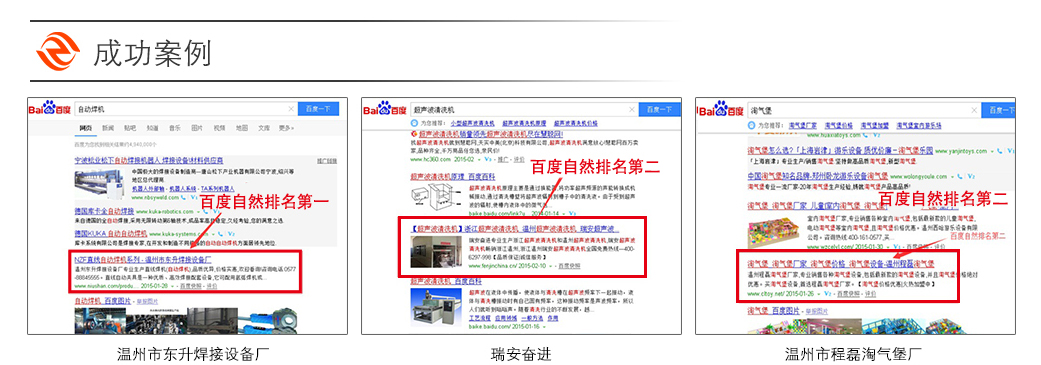Open the 小型超声波清洗机 suggestion link

coord(473,123)
